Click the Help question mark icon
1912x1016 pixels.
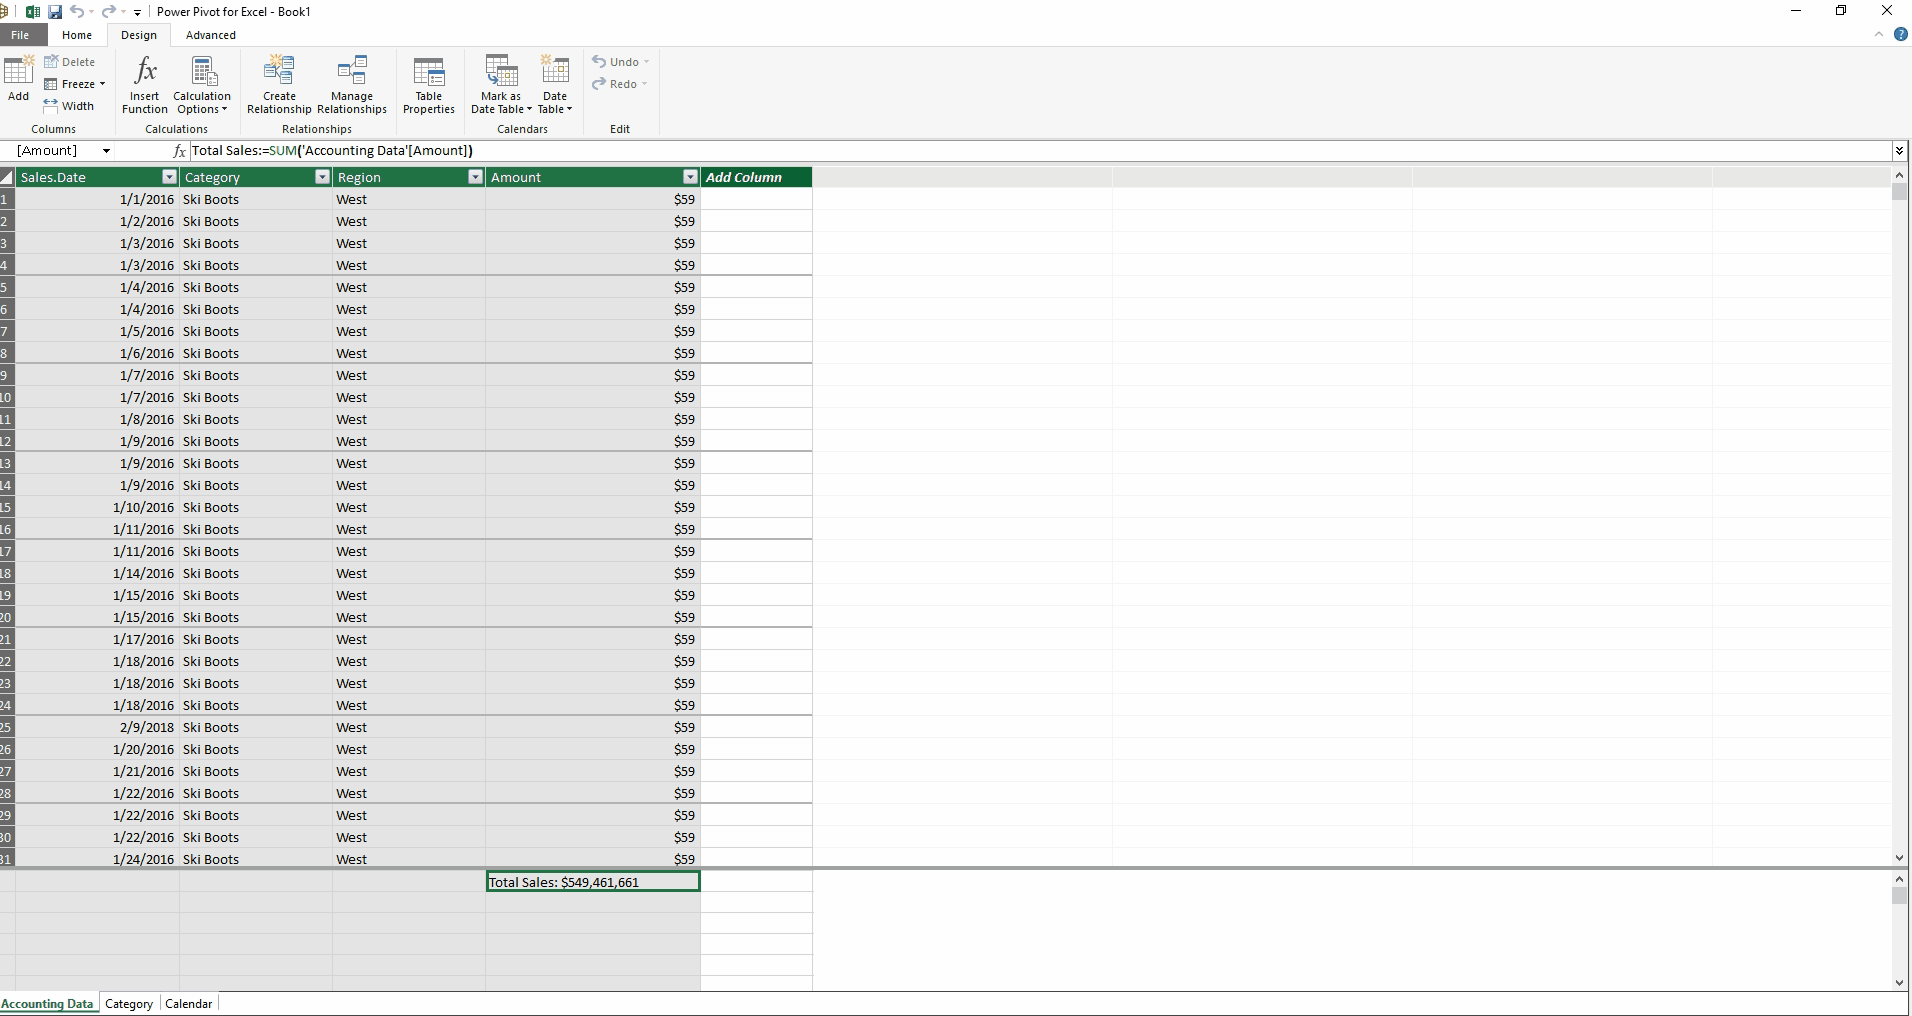1901,34
